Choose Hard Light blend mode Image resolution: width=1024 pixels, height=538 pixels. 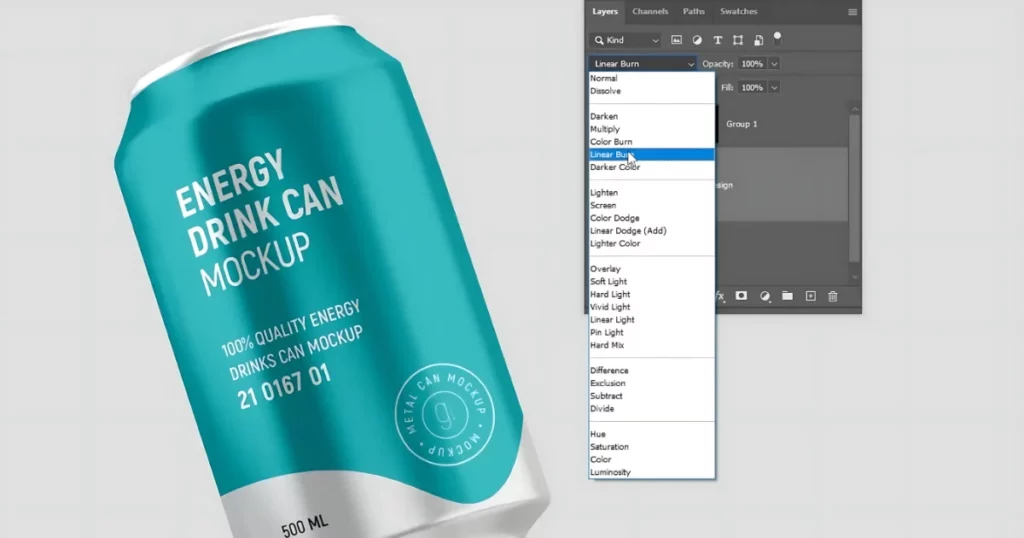[x=652, y=294]
